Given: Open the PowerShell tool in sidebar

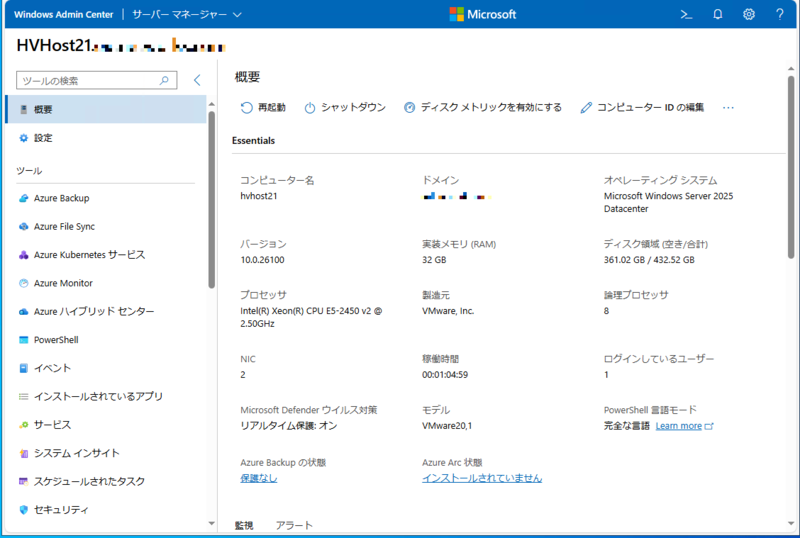Looking at the screenshot, I should click(x=106, y=340).
